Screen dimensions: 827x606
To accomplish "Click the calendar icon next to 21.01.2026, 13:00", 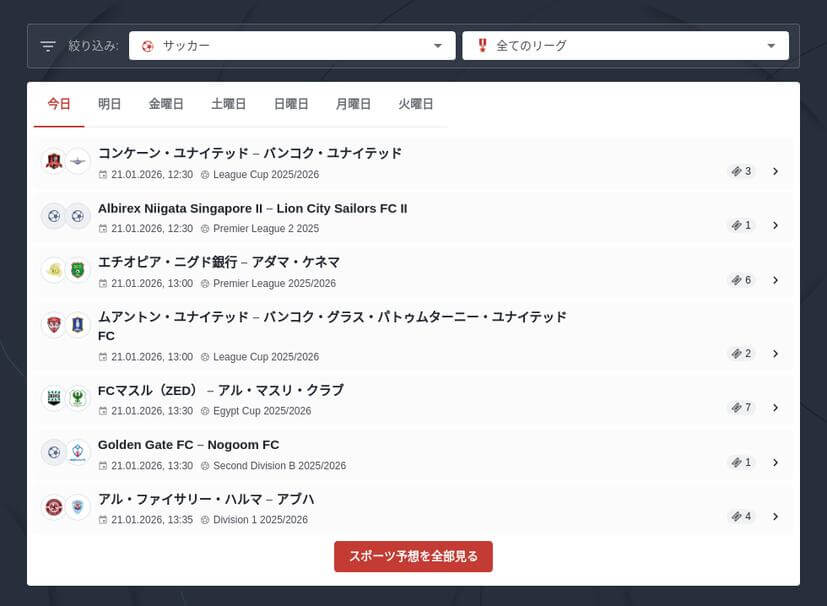I will pyautogui.click(x=103, y=283).
